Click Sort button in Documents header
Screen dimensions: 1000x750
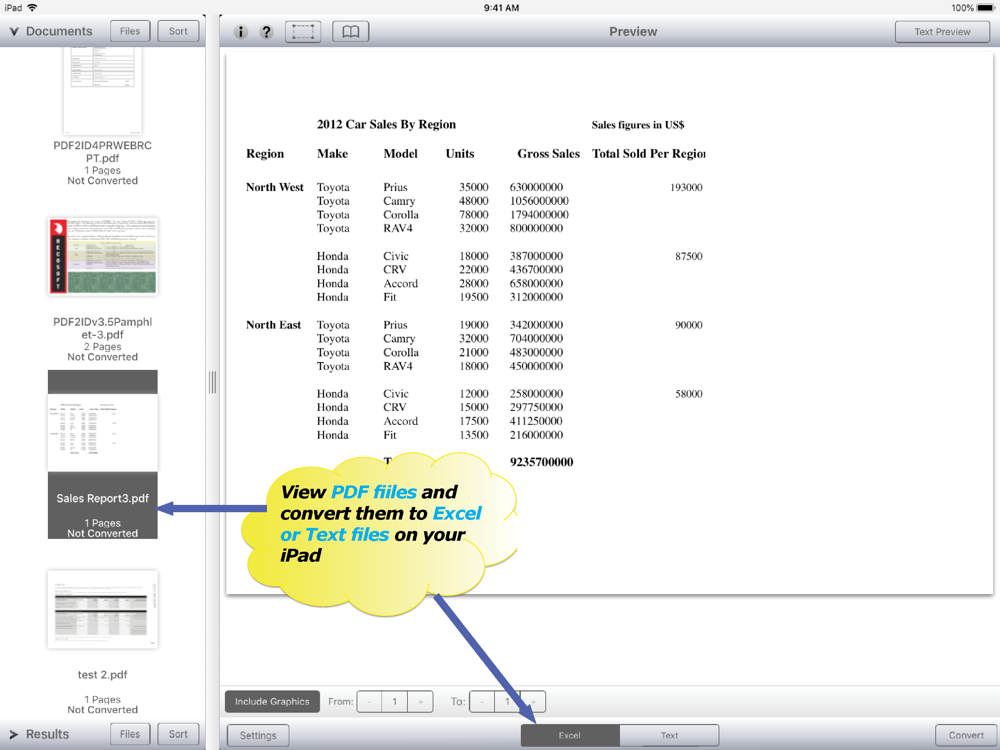pos(179,31)
